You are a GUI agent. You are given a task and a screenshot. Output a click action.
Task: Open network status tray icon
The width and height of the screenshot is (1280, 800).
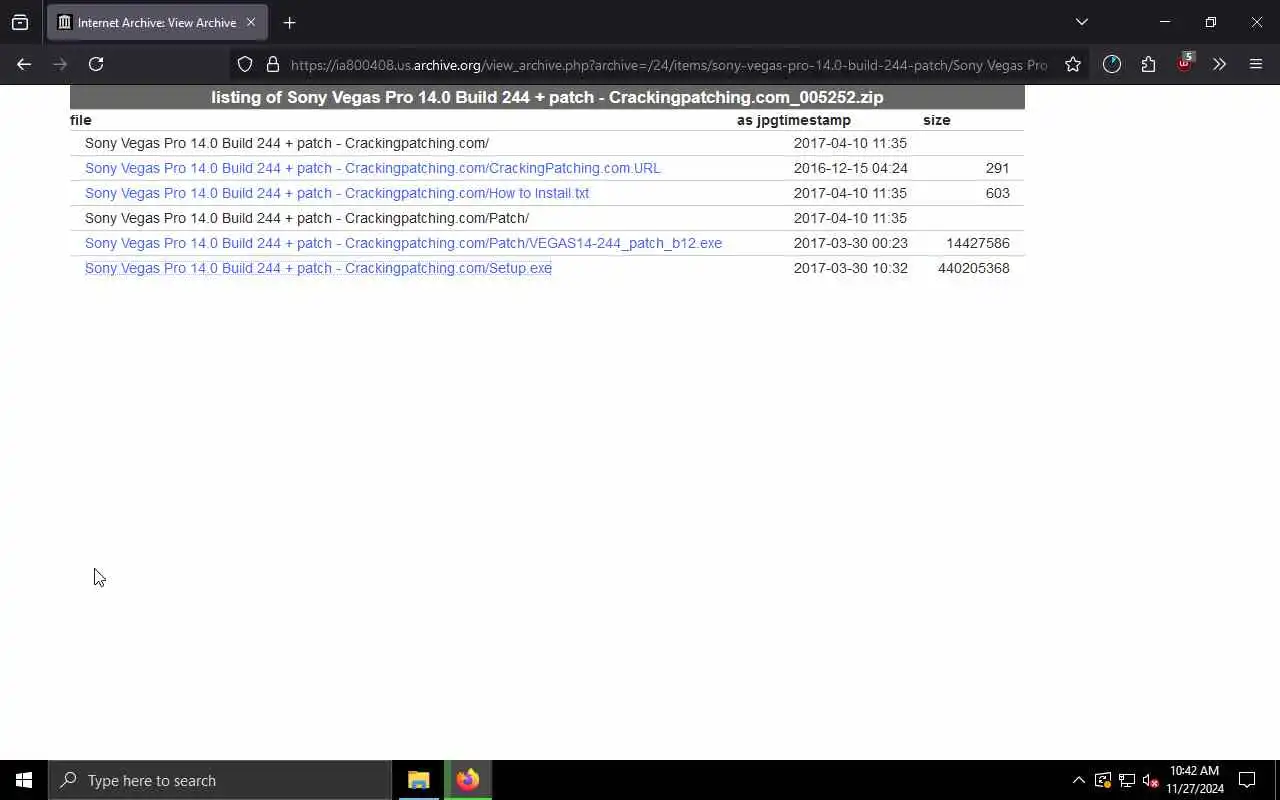click(x=1127, y=780)
